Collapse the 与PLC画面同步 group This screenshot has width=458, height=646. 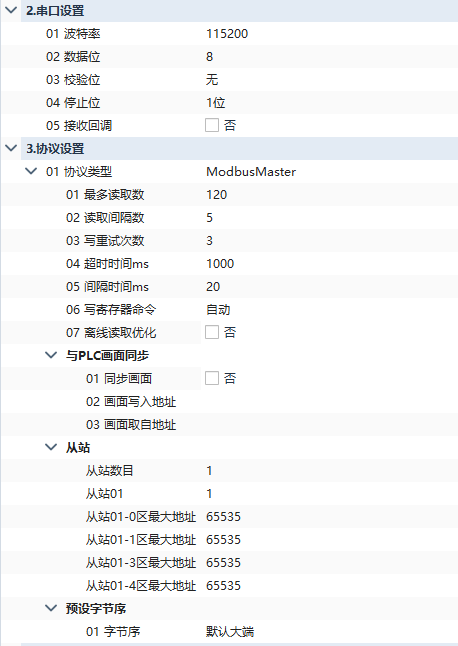click(51, 355)
